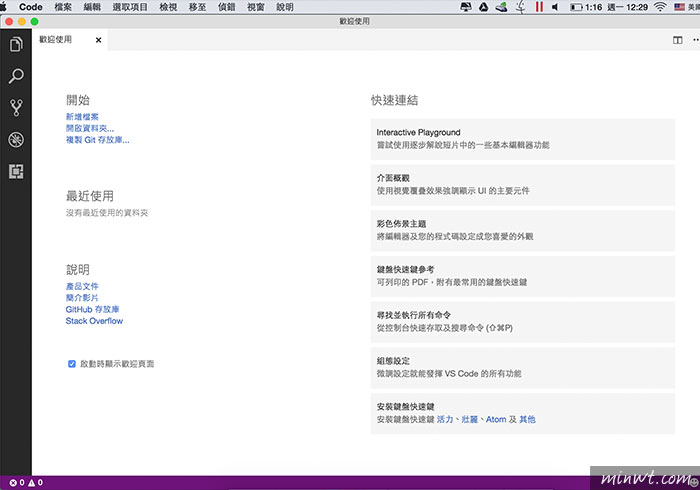Select the 歡迎使用 editor tab
This screenshot has width=700, height=490.
click(x=70, y=40)
